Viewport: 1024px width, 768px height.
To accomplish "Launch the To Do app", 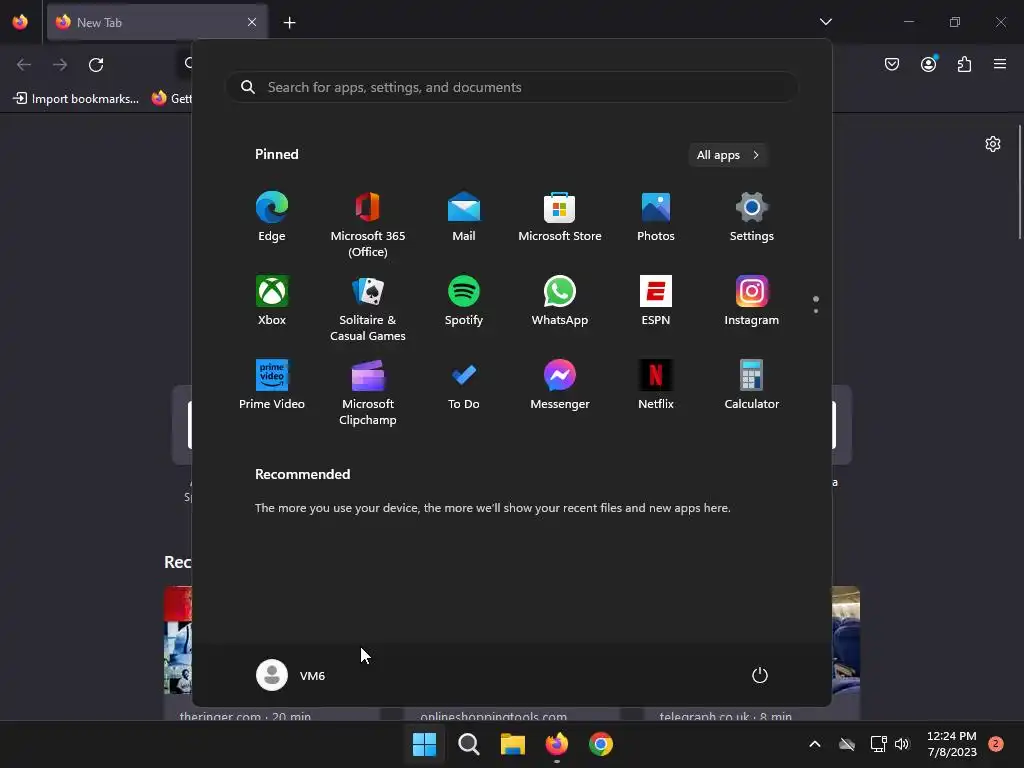I will click(x=464, y=385).
